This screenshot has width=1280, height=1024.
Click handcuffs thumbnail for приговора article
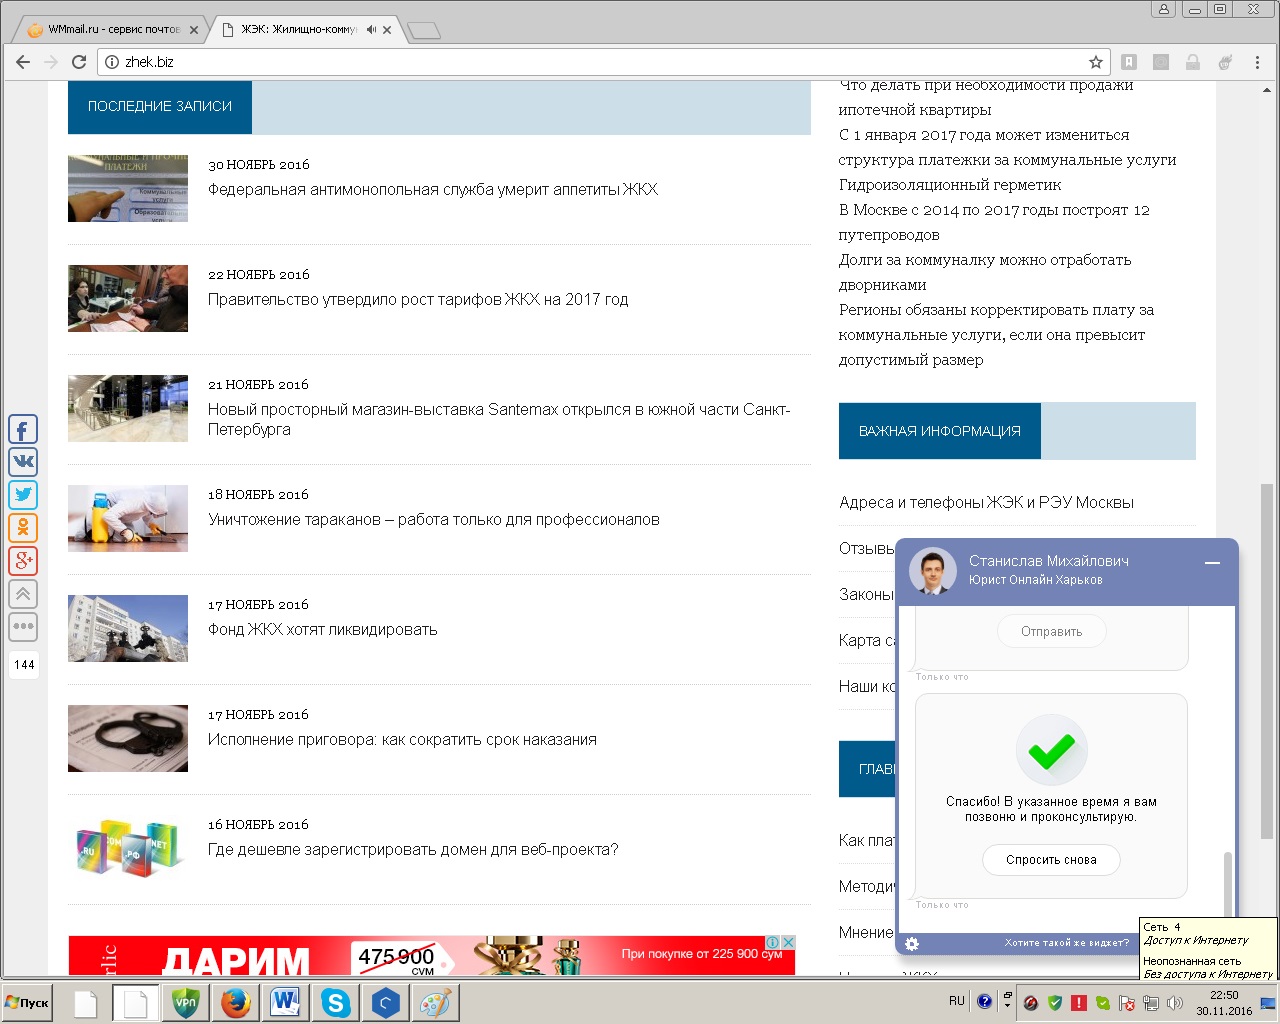[x=128, y=738]
